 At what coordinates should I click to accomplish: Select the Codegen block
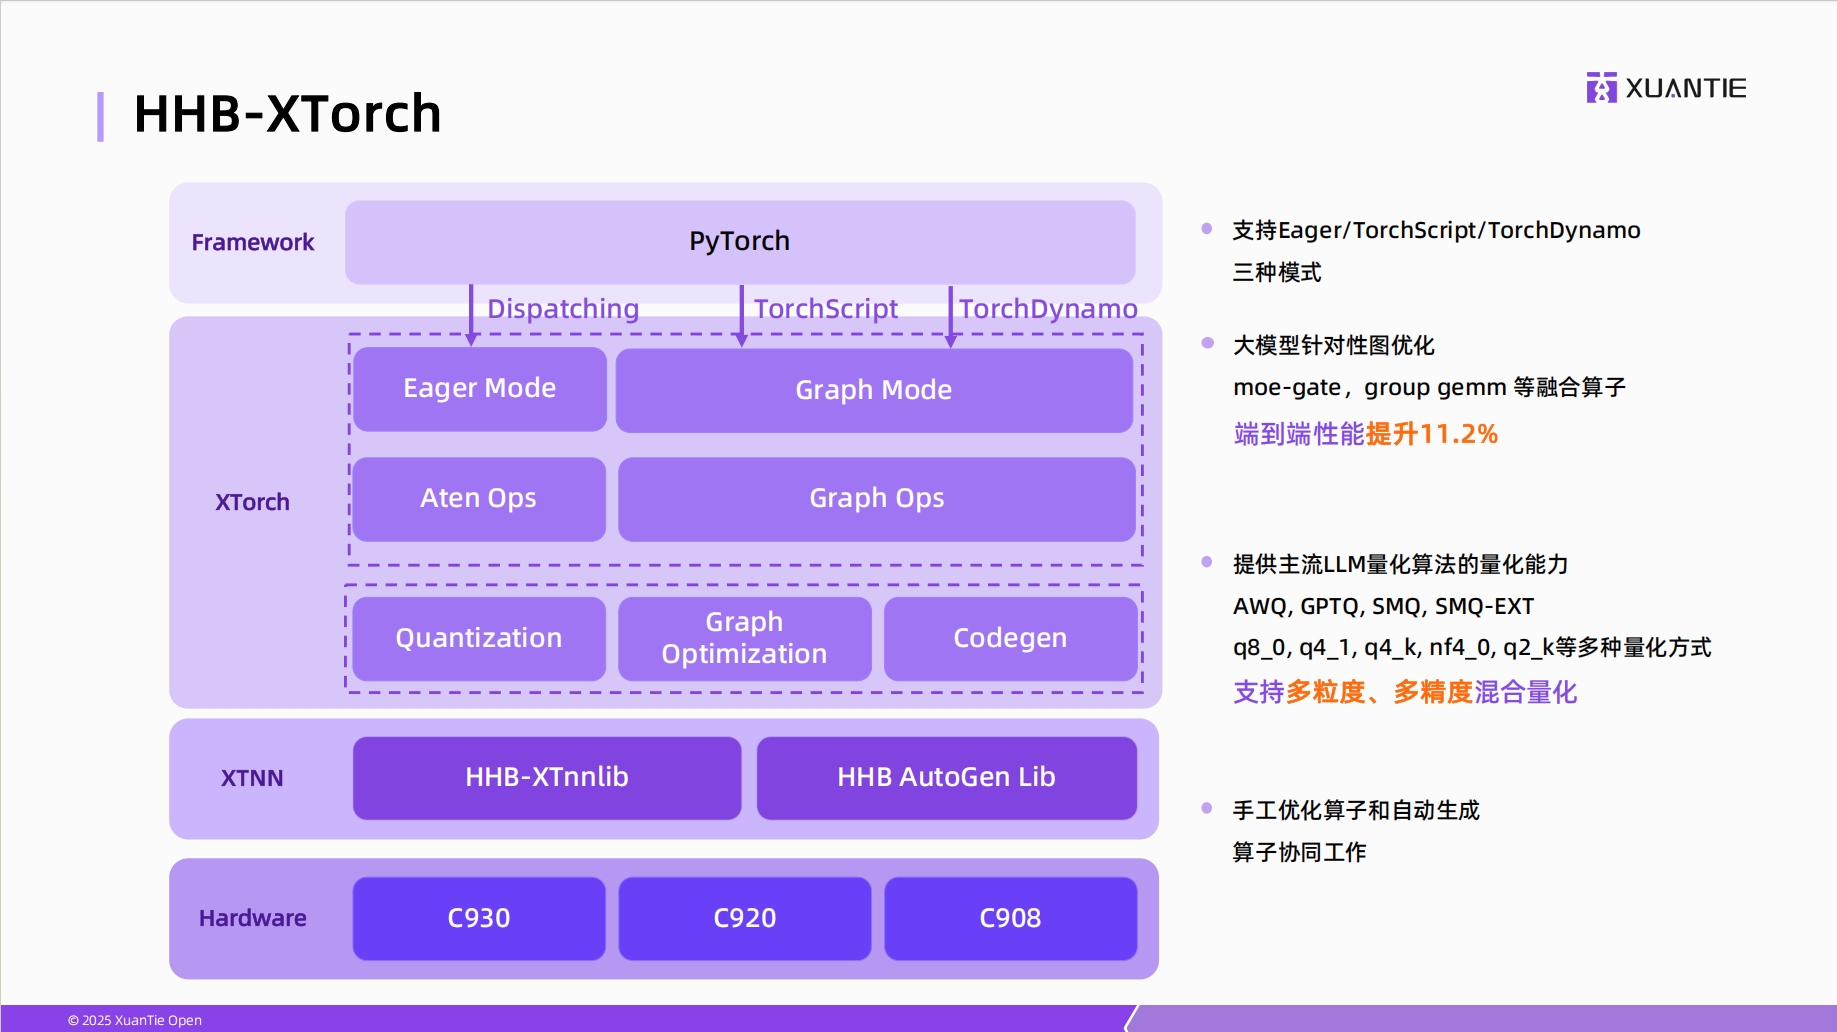click(1011, 639)
